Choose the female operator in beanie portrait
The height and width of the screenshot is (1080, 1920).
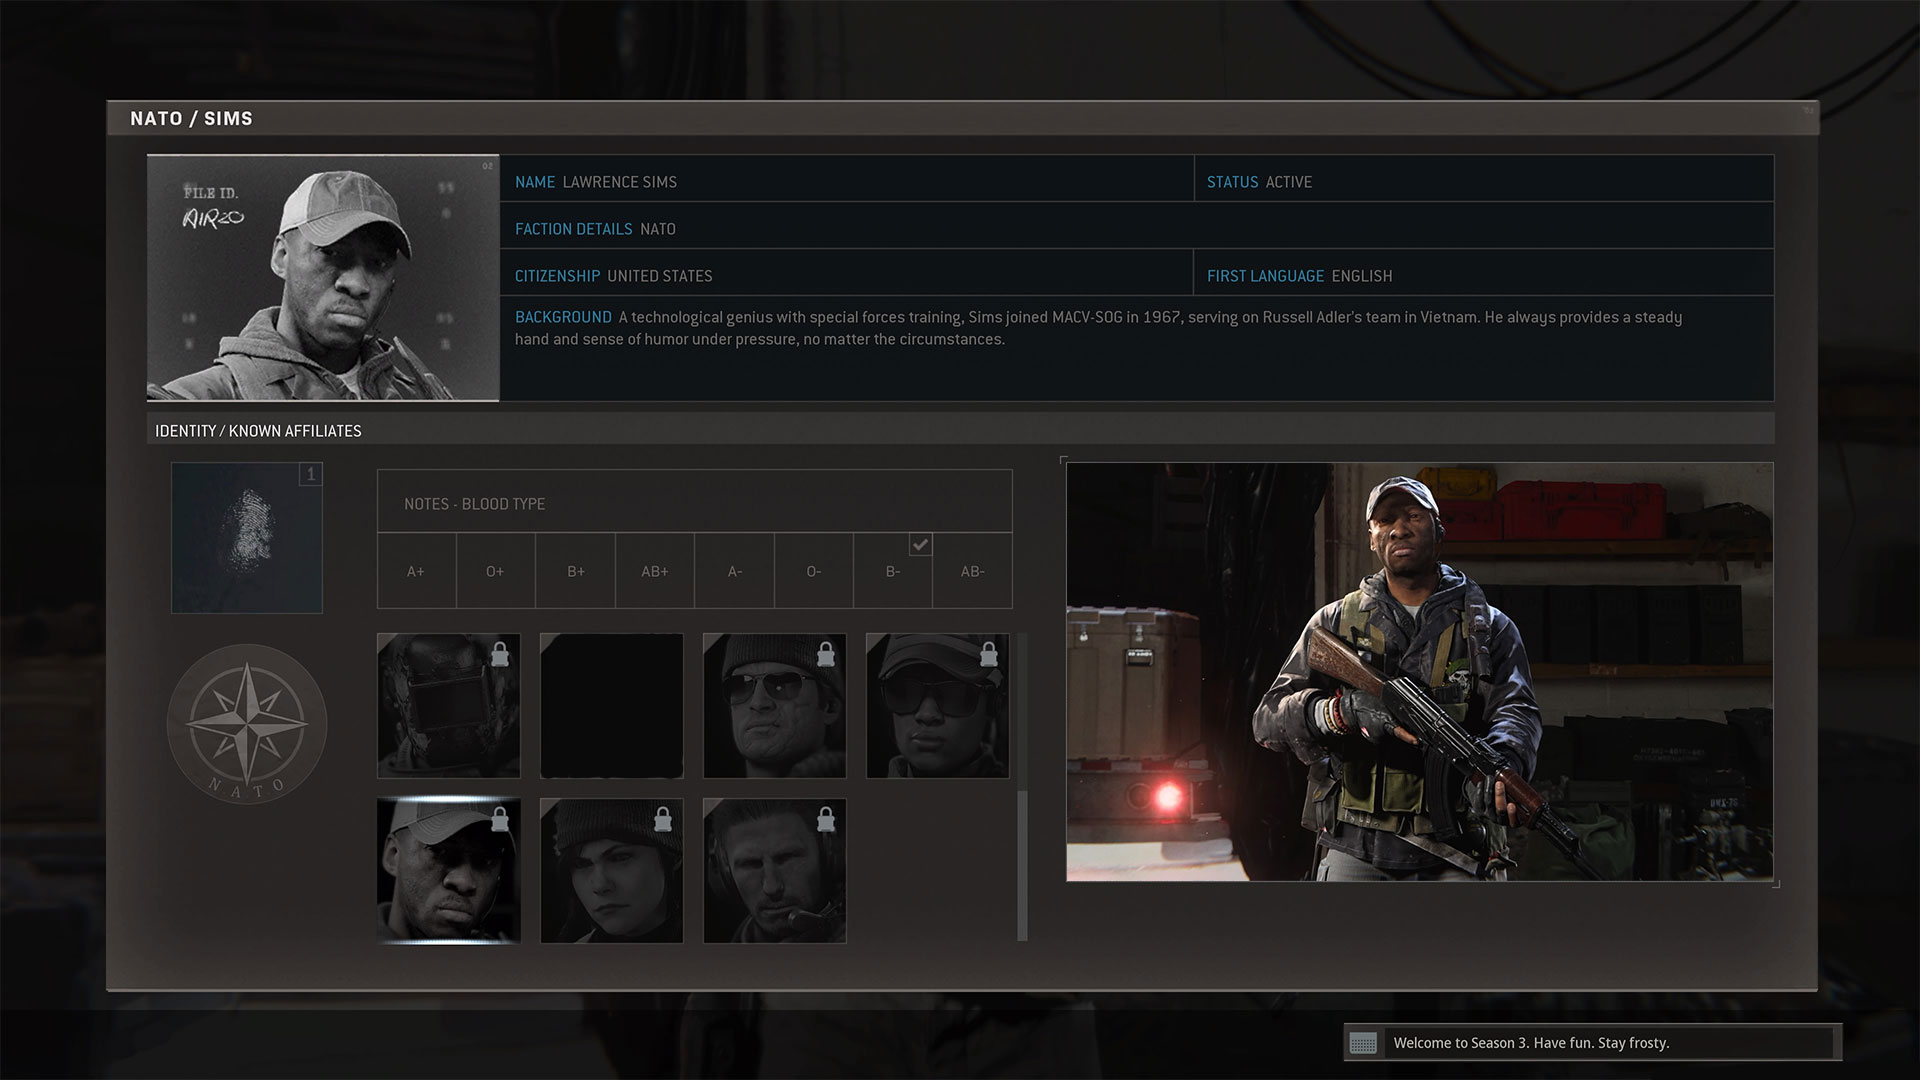pyautogui.click(x=612, y=871)
